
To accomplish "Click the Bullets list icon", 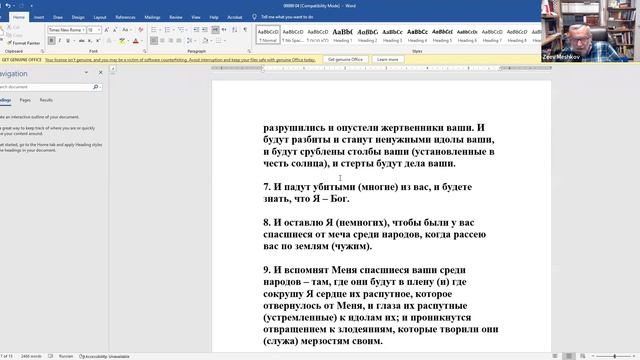I will pyautogui.click(x=153, y=30).
